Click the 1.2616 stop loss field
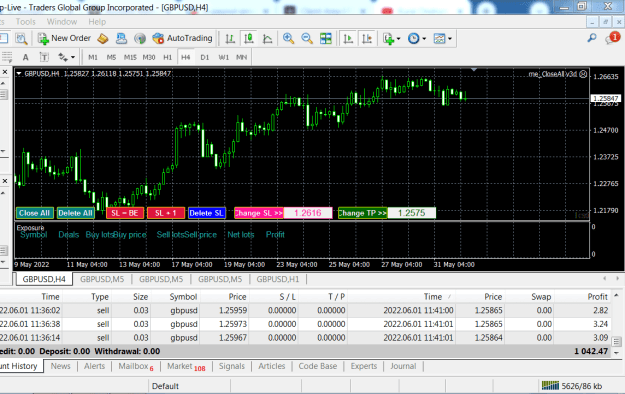625x394 pixels. coord(308,213)
